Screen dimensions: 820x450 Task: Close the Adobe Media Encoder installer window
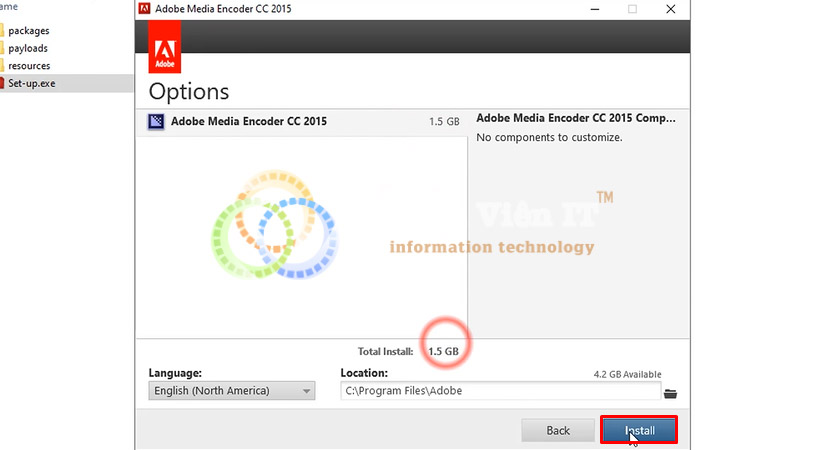click(670, 9)
